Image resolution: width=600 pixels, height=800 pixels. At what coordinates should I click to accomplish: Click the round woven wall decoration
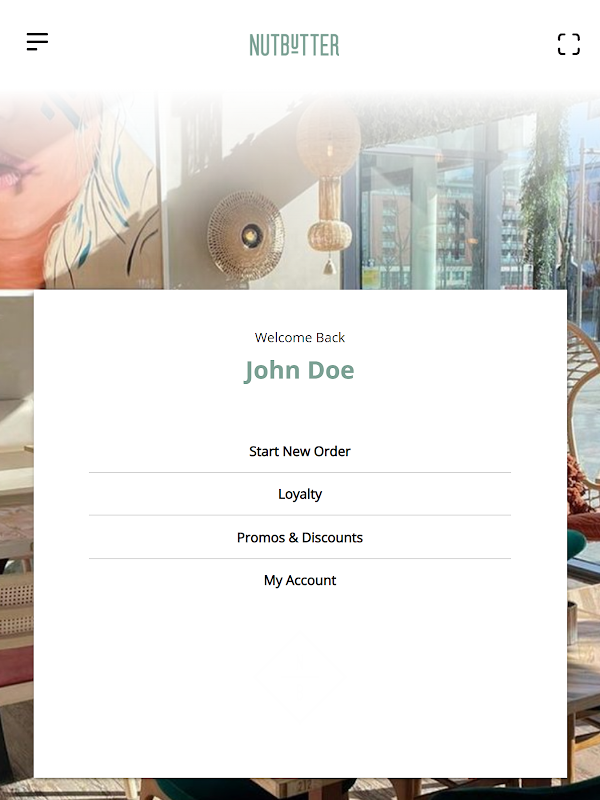(246, 235)
